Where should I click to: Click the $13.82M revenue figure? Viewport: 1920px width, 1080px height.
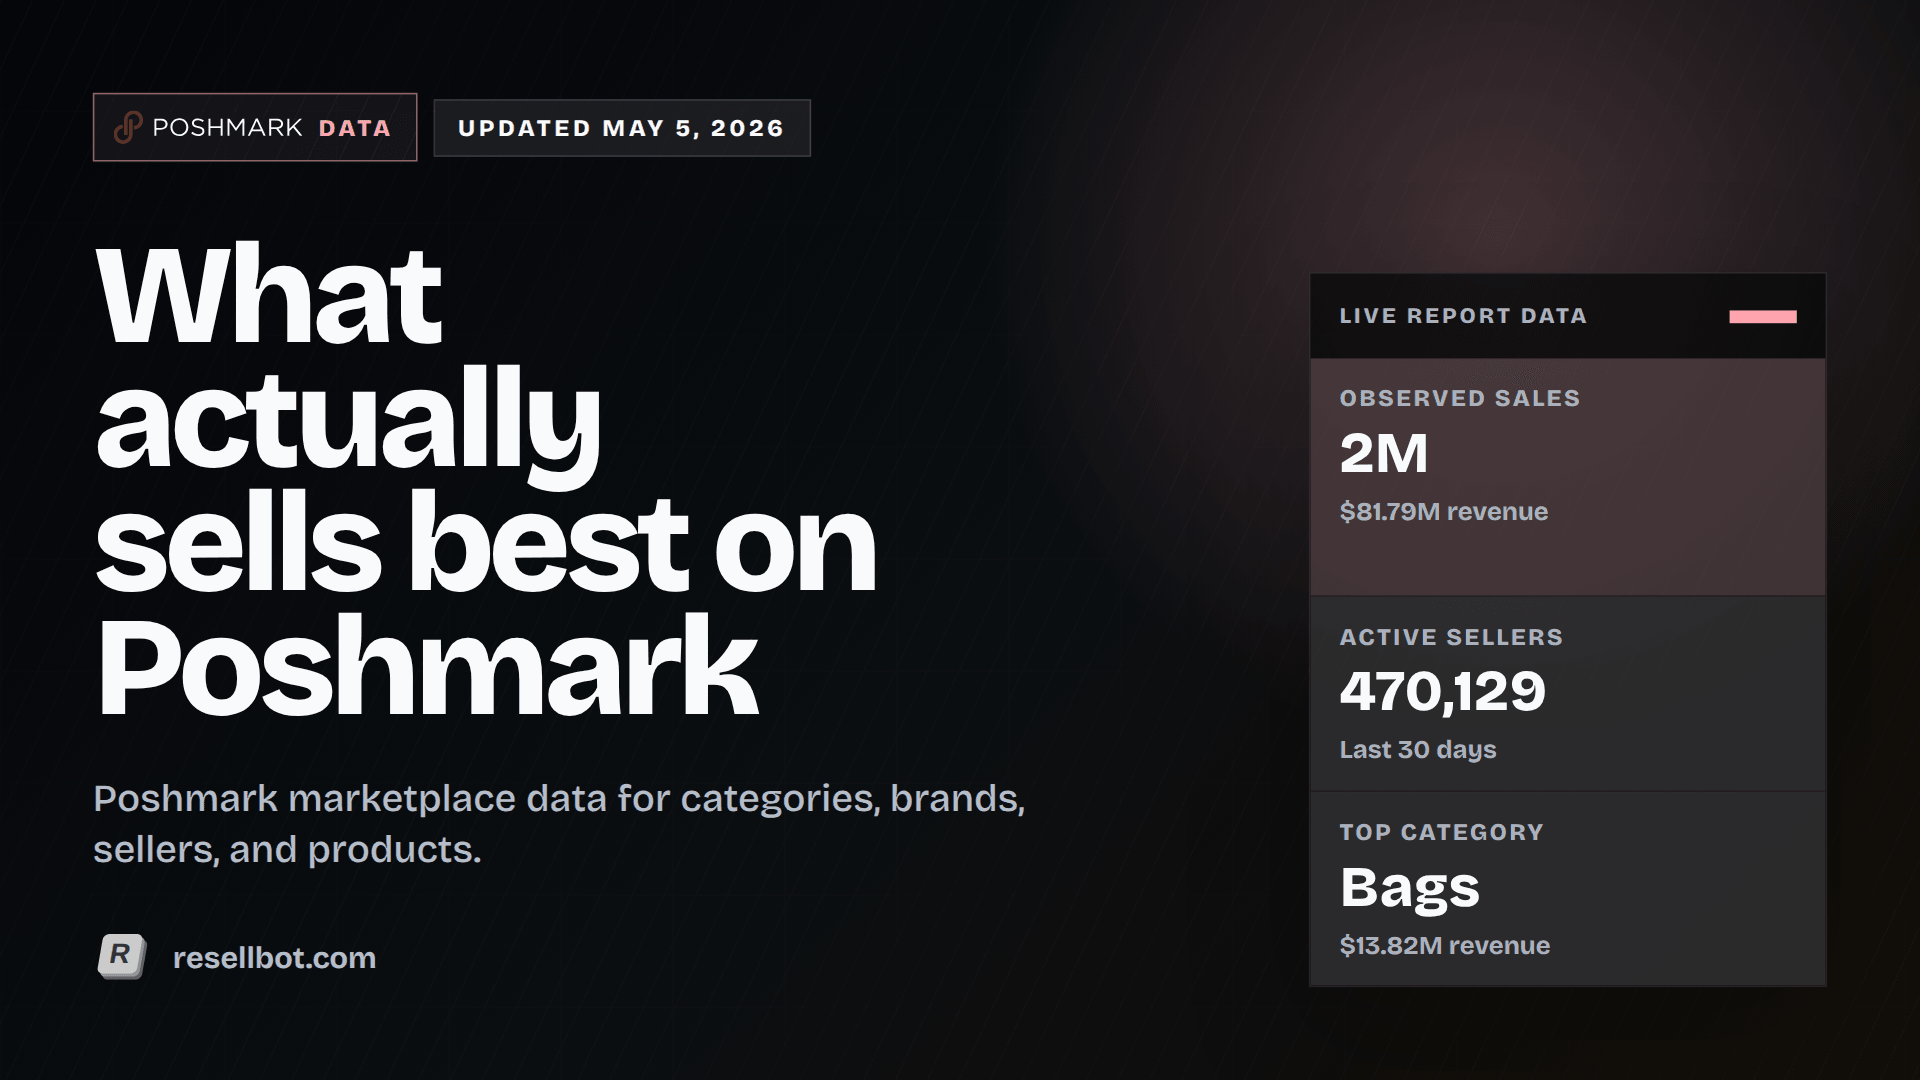pos(1445,946)
